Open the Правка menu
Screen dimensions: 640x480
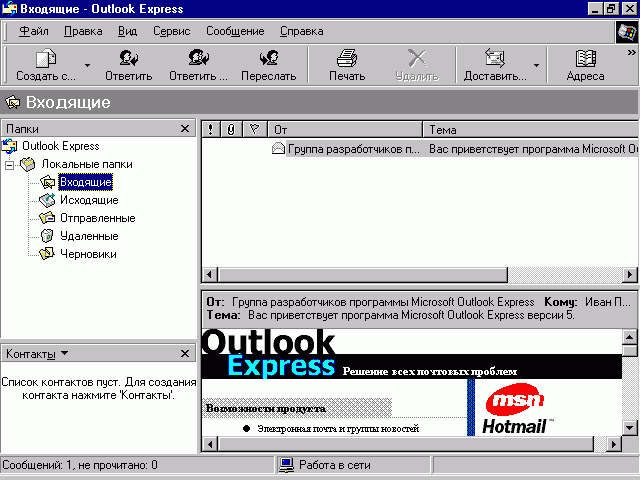click(x=83, y=31)
